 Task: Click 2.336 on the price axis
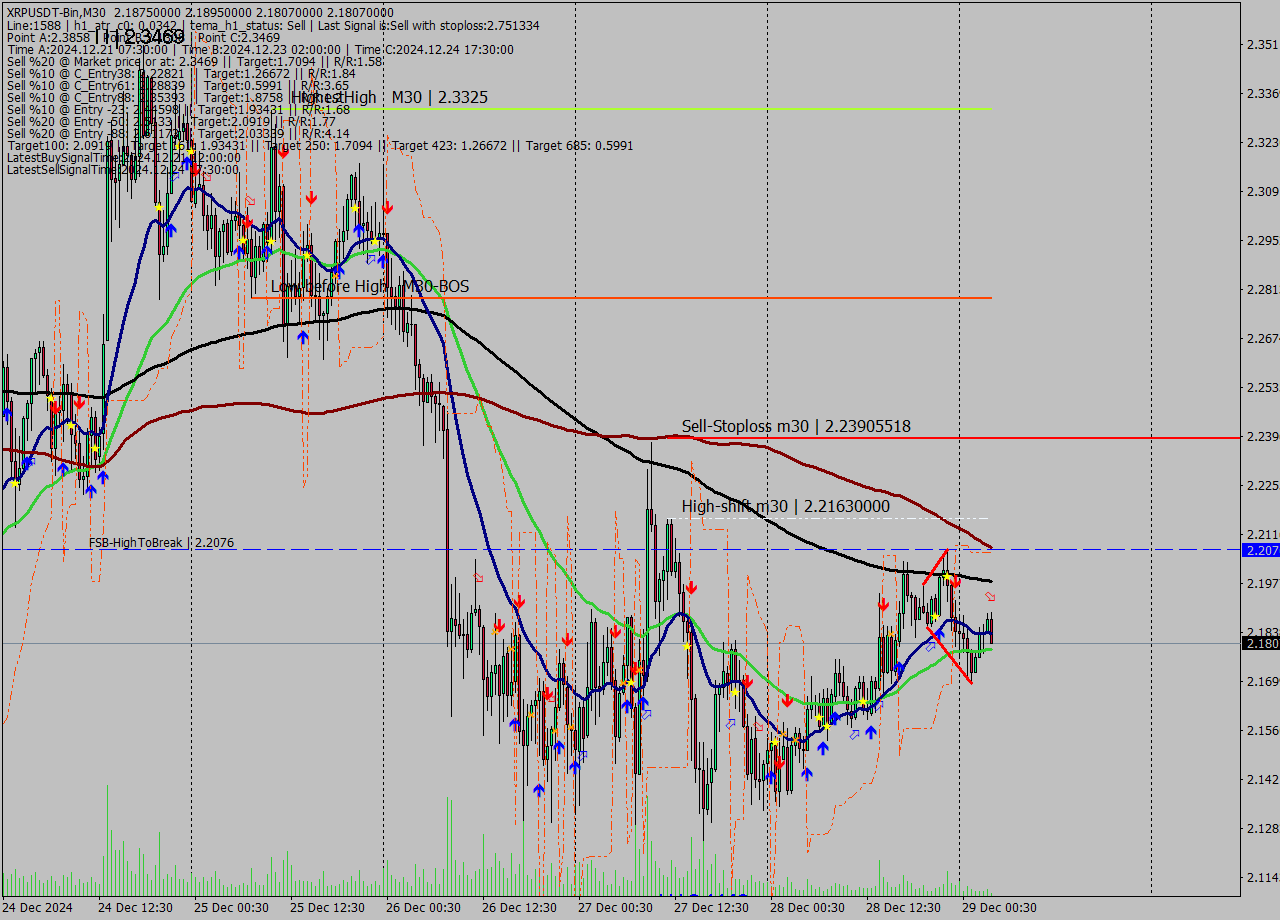(1263, 93)
